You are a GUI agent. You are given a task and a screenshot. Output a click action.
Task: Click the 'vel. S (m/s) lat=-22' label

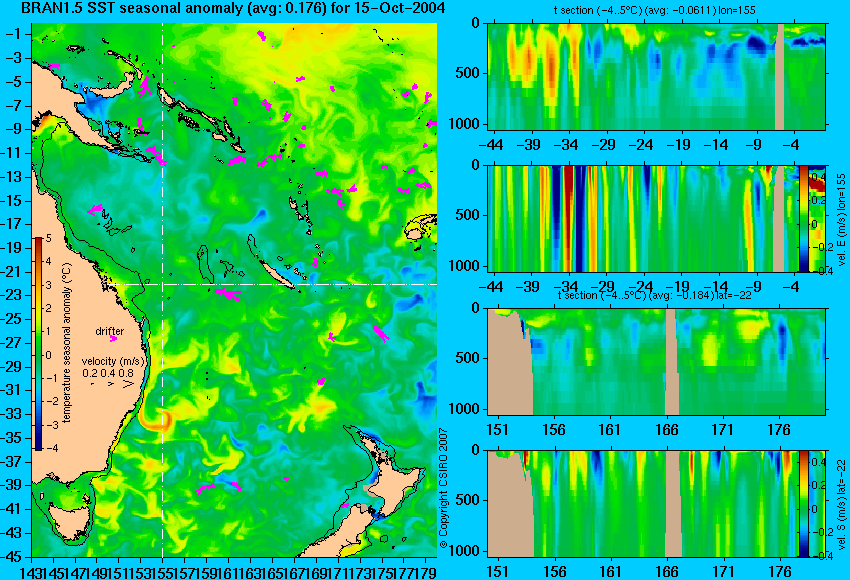pos(842,505)
